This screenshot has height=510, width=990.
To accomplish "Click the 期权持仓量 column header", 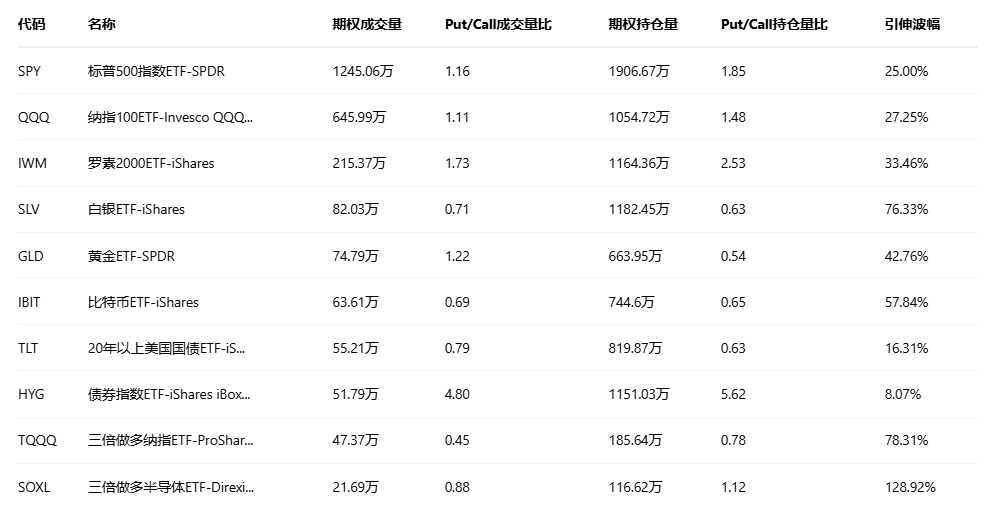I will tap(643, 24).
